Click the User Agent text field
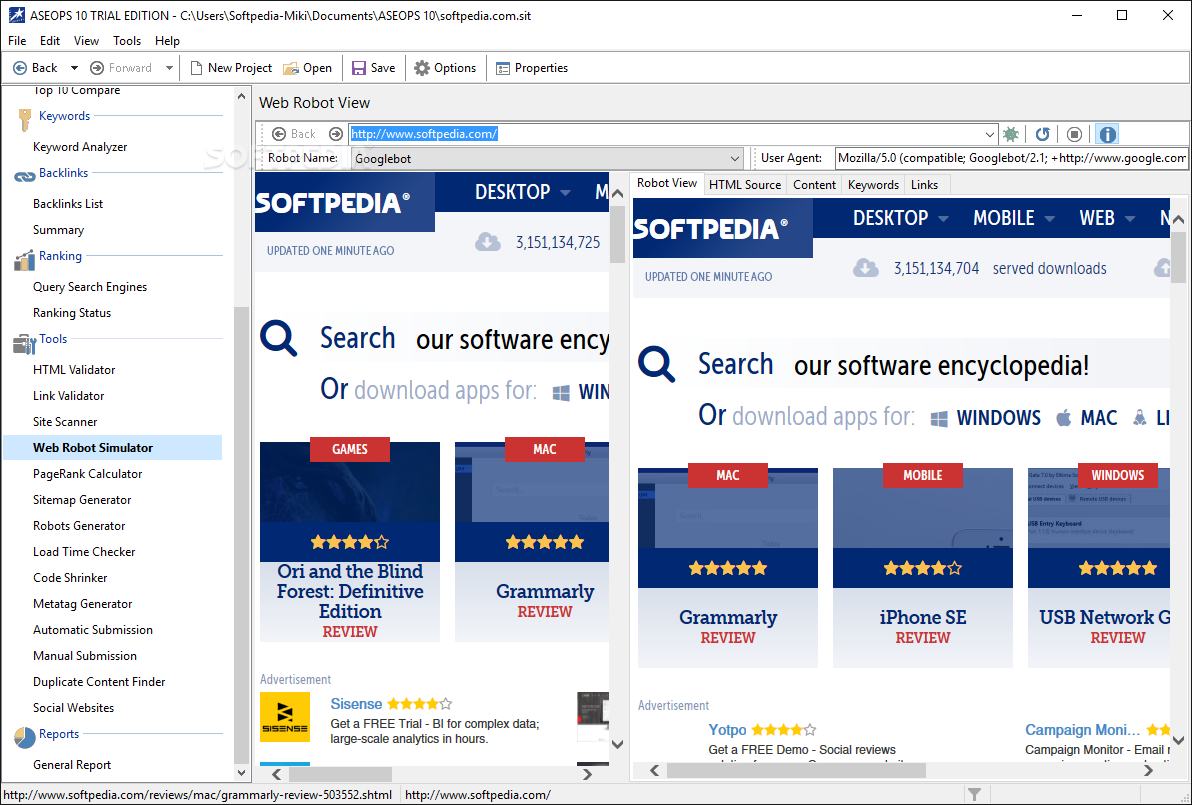The image size is (1192, 805). click(1011, 158)
